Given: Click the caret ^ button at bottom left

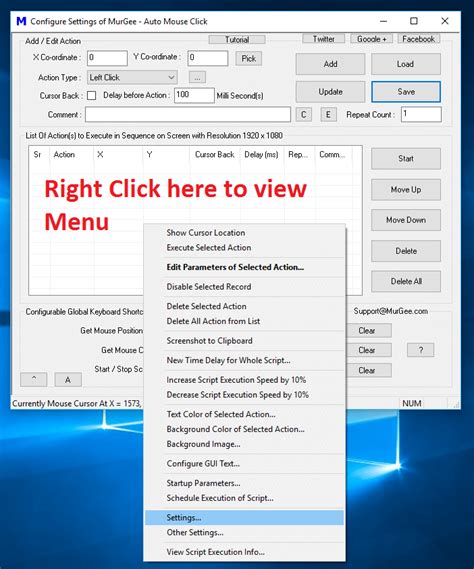Looking at the screenshot, I should (x=34, y=380).
